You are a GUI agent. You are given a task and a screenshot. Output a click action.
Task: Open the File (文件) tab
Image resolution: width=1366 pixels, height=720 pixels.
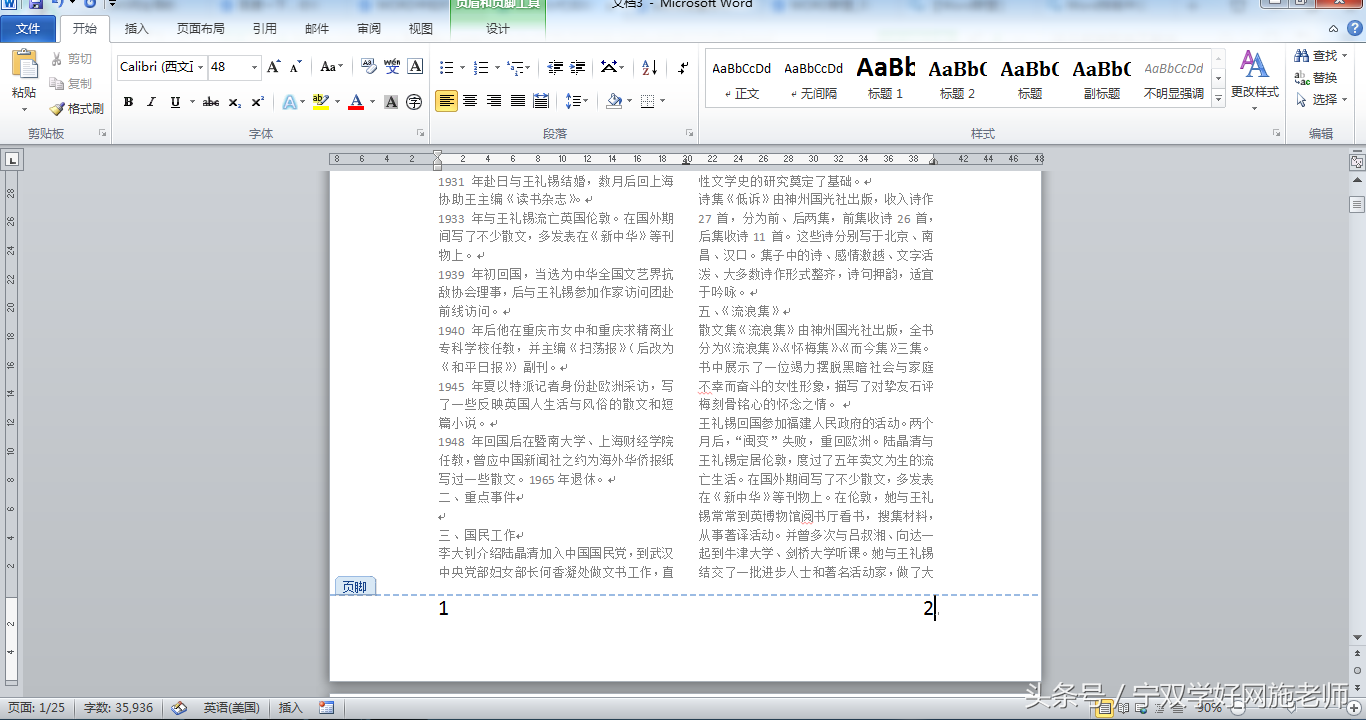tap(28, 29)
